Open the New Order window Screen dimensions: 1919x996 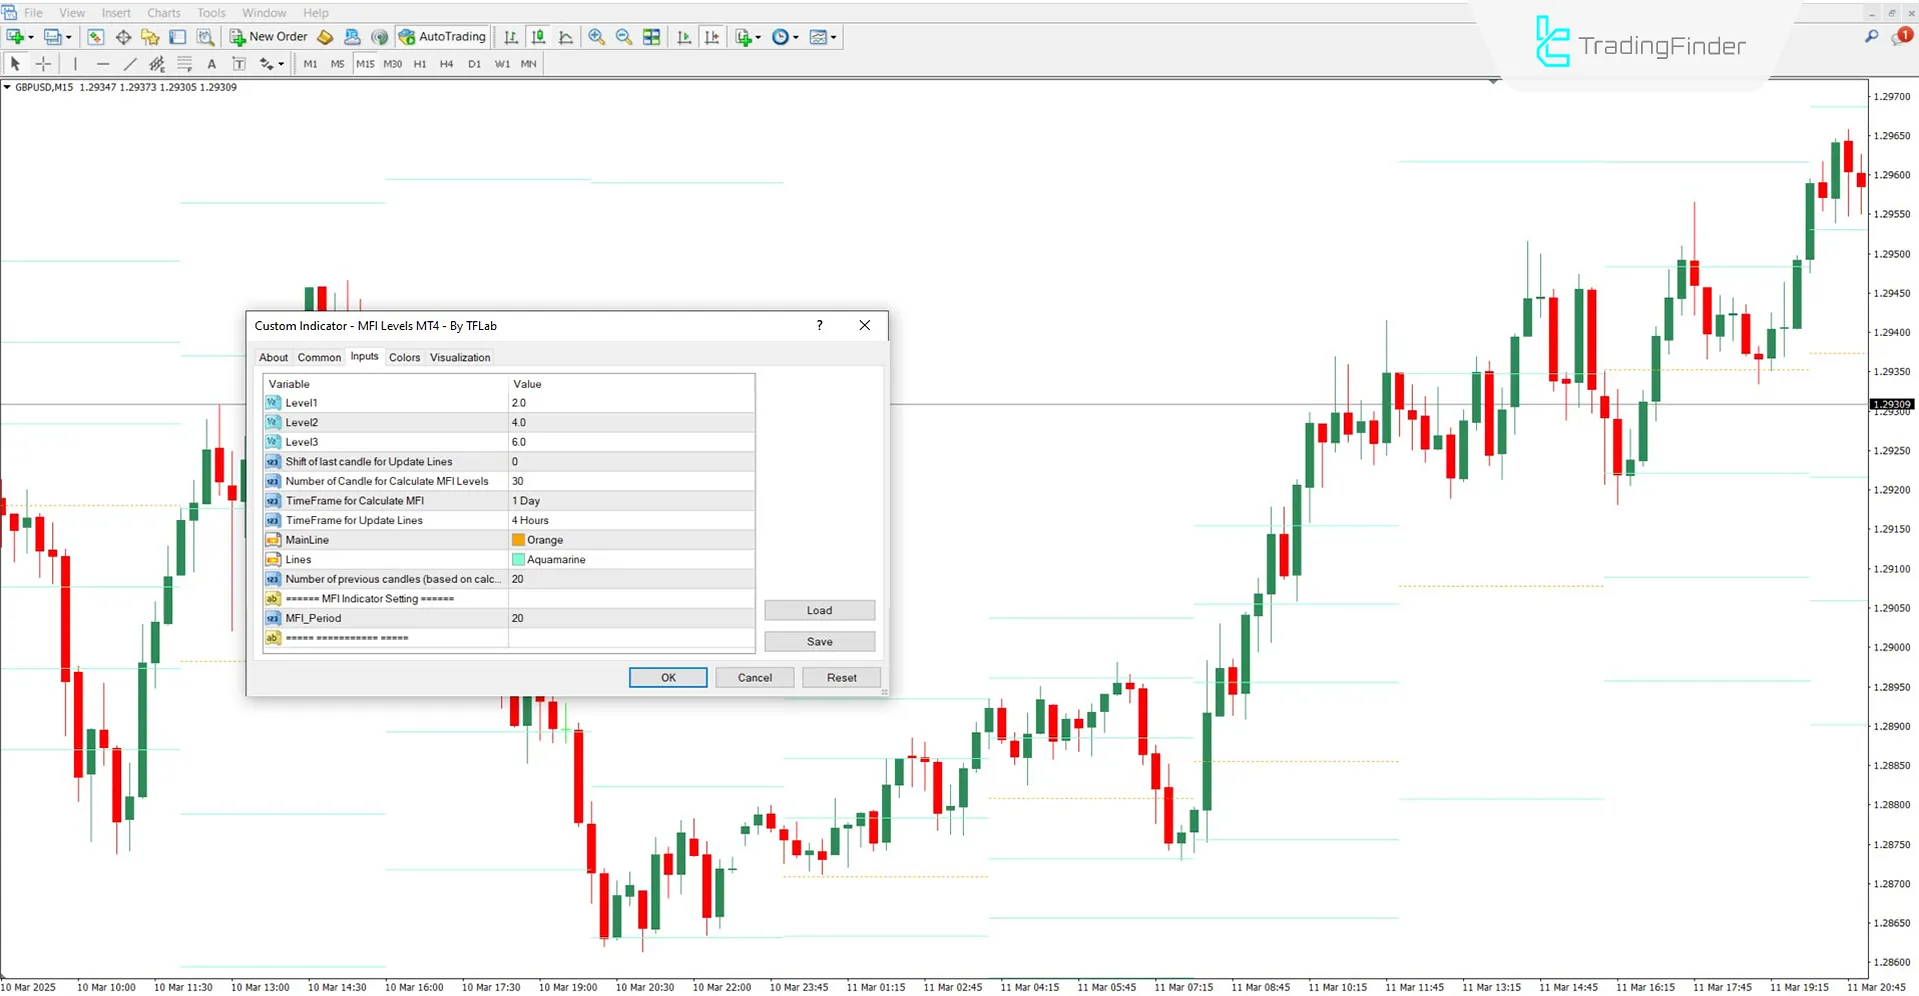click(x=267, y=36)
